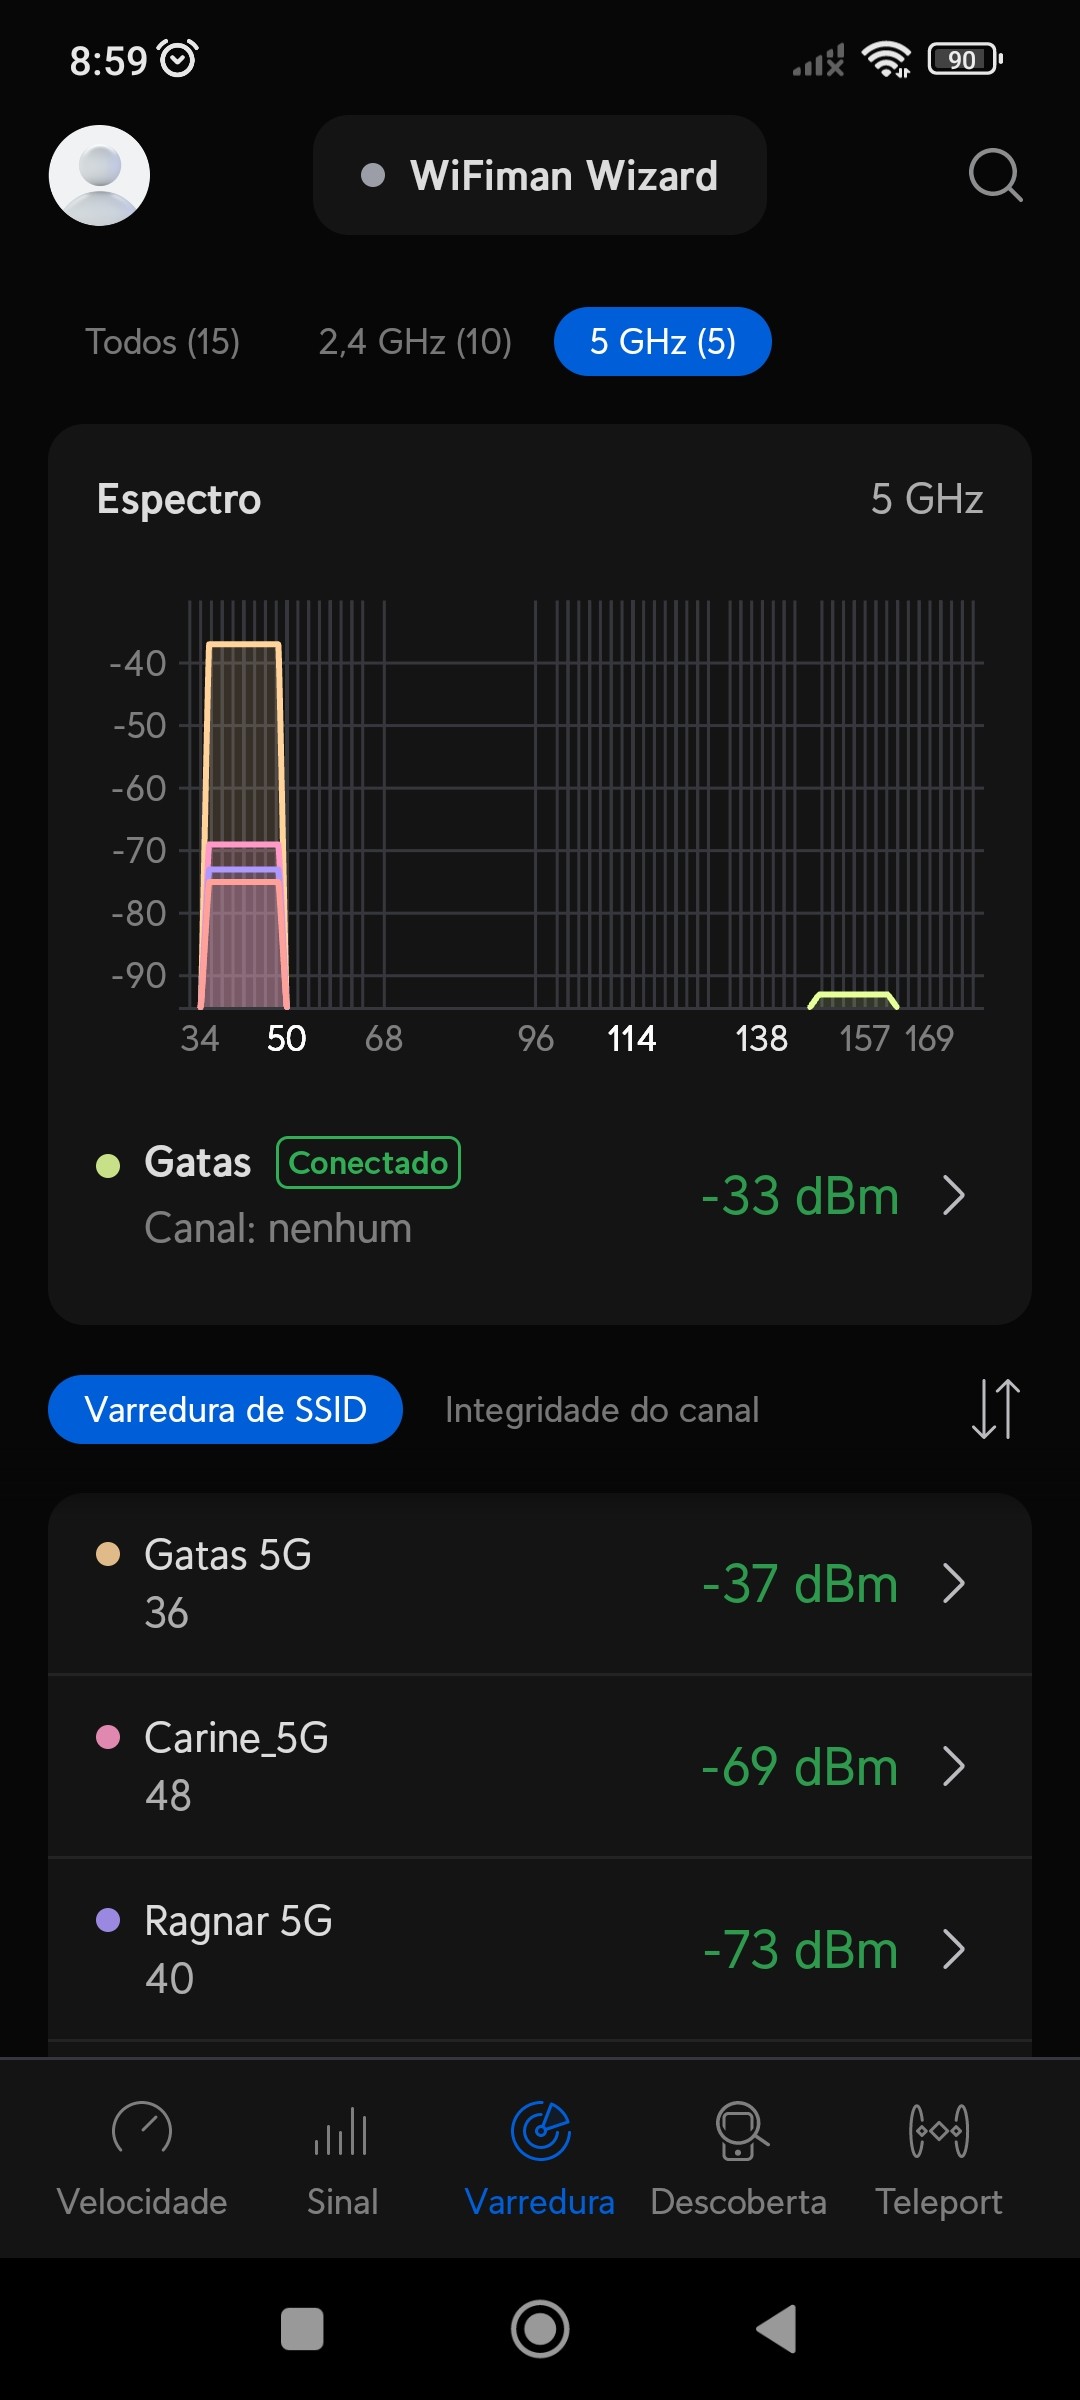Open the Velocidade speed test tab
Viewport: 1080px width, 2400px height.
(142, 2157)
